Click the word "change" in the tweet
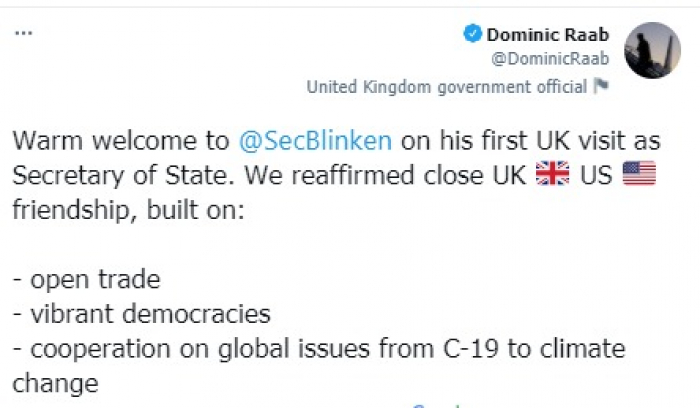This screenshot has width=700, height=408. pos(55,382)
